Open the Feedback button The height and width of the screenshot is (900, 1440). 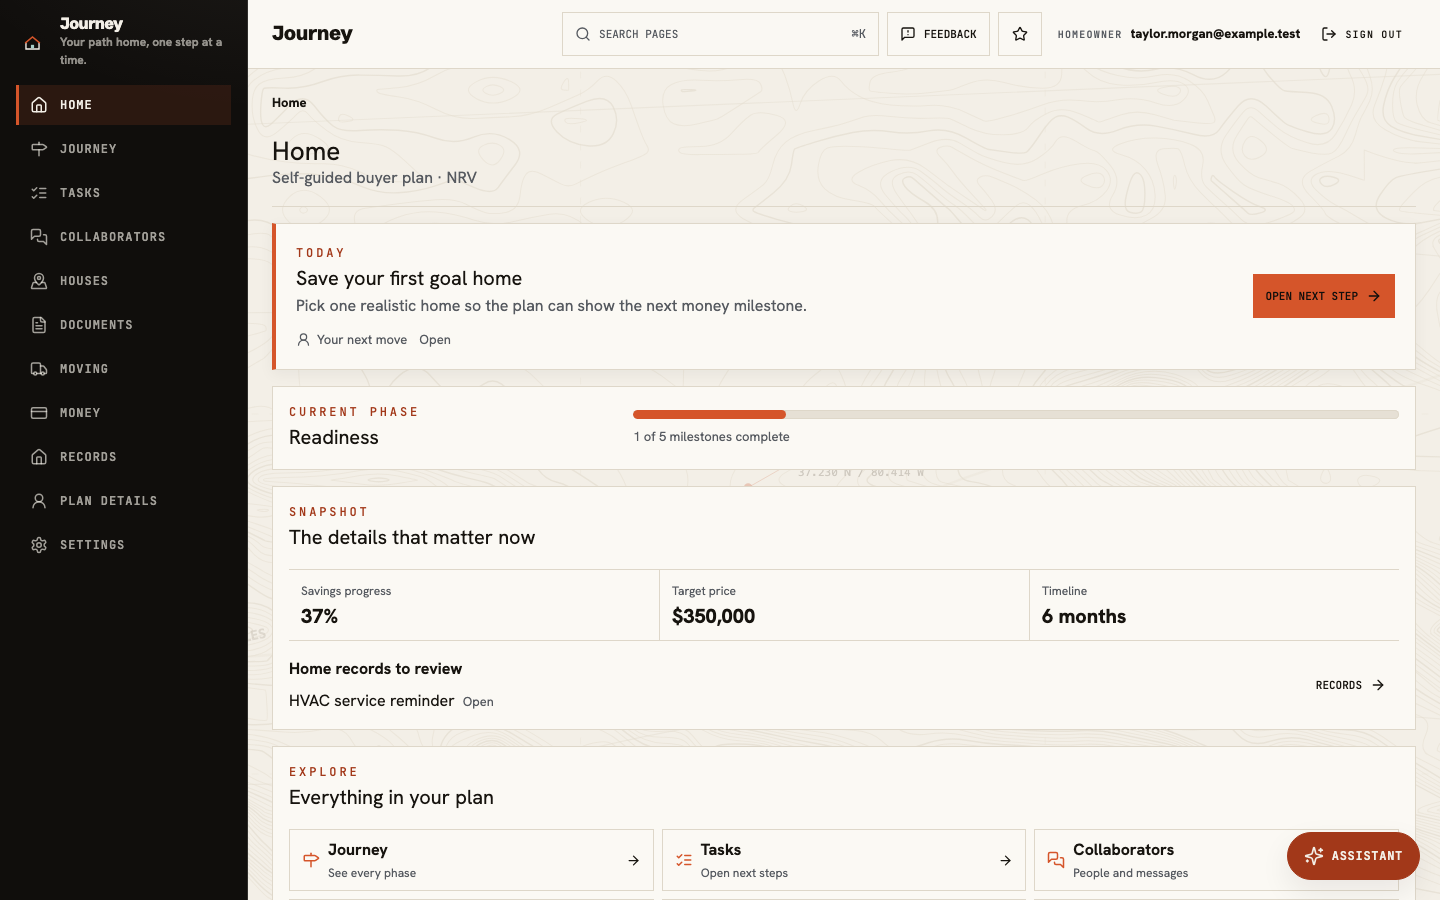click(938, 34)
